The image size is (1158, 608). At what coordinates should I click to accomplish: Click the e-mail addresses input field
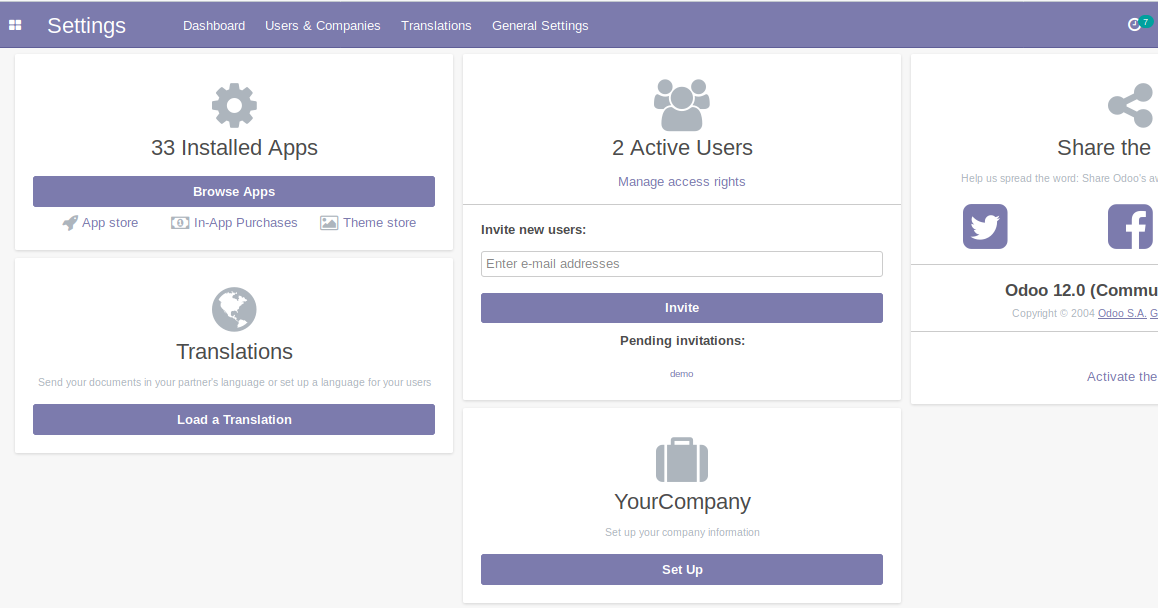click(x=682, y=263)
